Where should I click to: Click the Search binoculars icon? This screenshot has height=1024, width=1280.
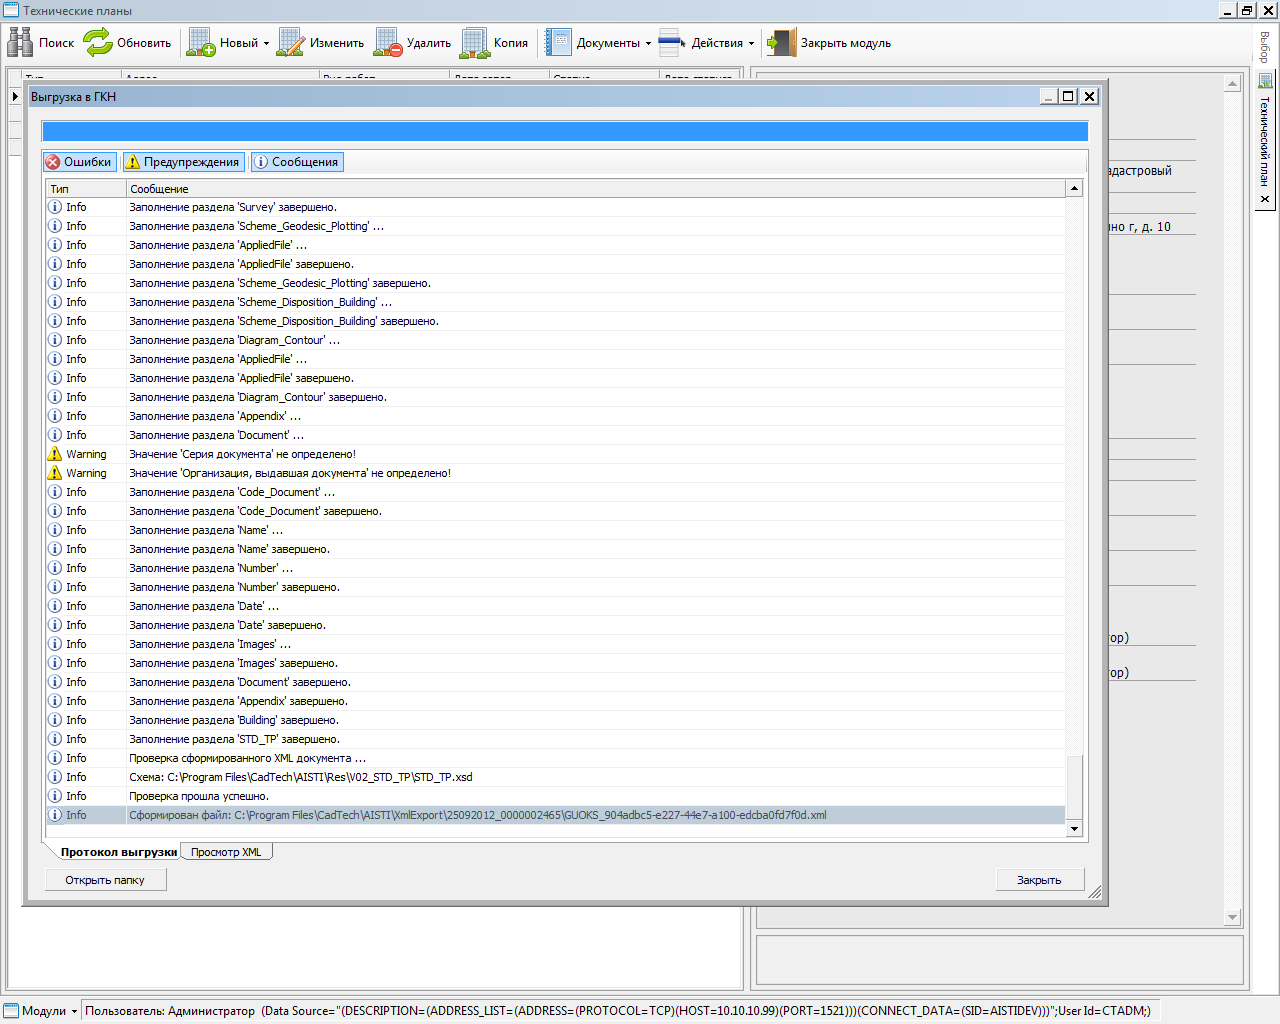point(20,43)
